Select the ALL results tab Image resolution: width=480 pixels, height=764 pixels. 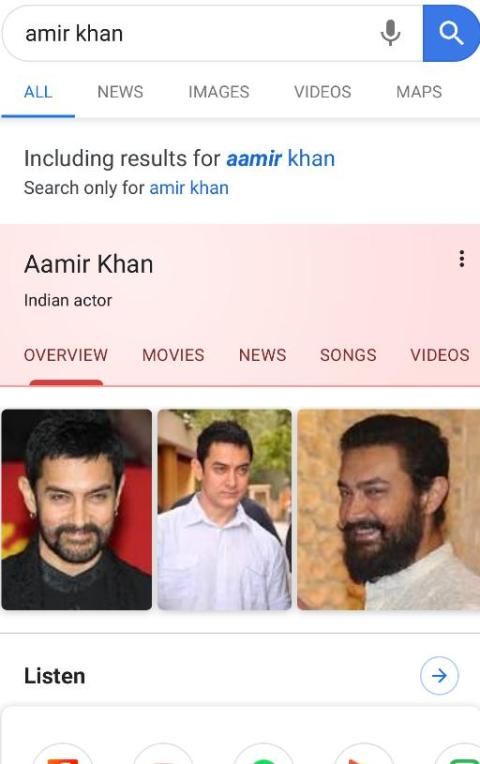pos(38,92)
